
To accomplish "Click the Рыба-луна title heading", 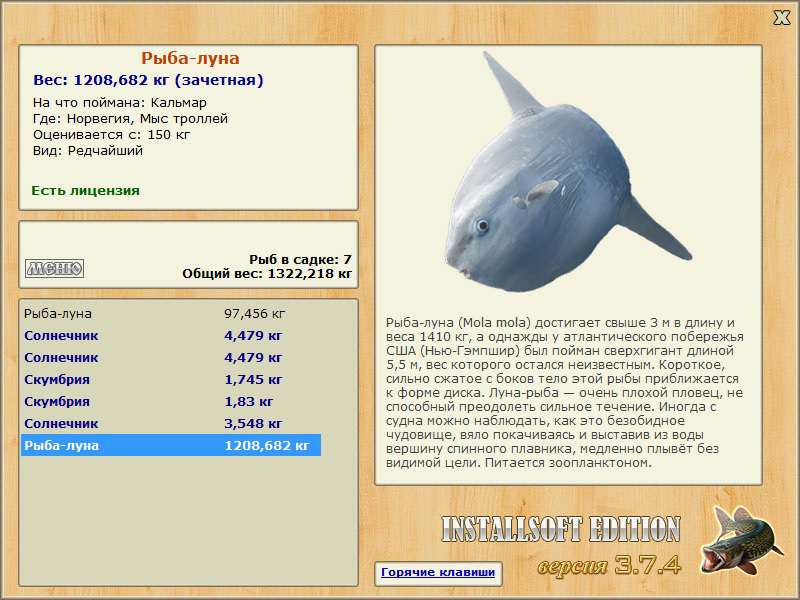I will click(190, 58).
